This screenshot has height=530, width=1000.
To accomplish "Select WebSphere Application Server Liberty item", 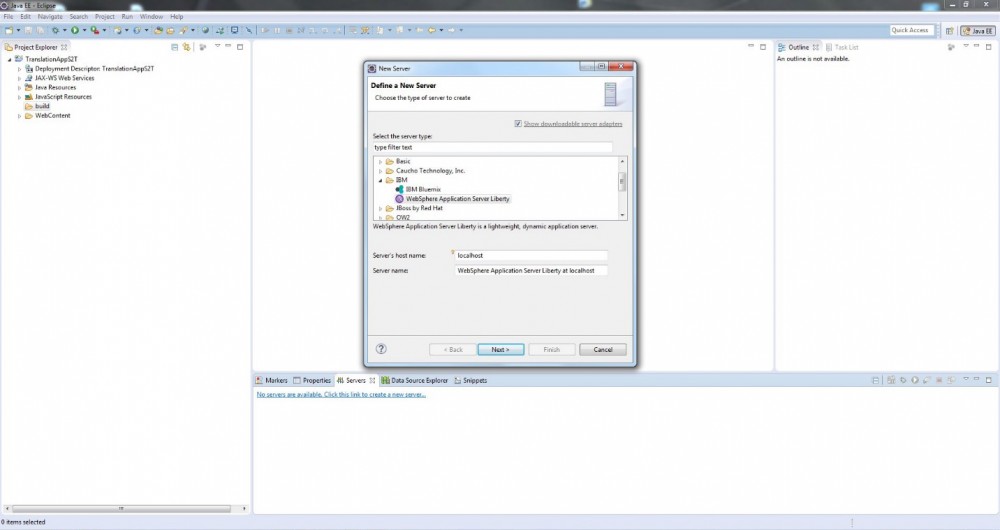I will 457,199.
